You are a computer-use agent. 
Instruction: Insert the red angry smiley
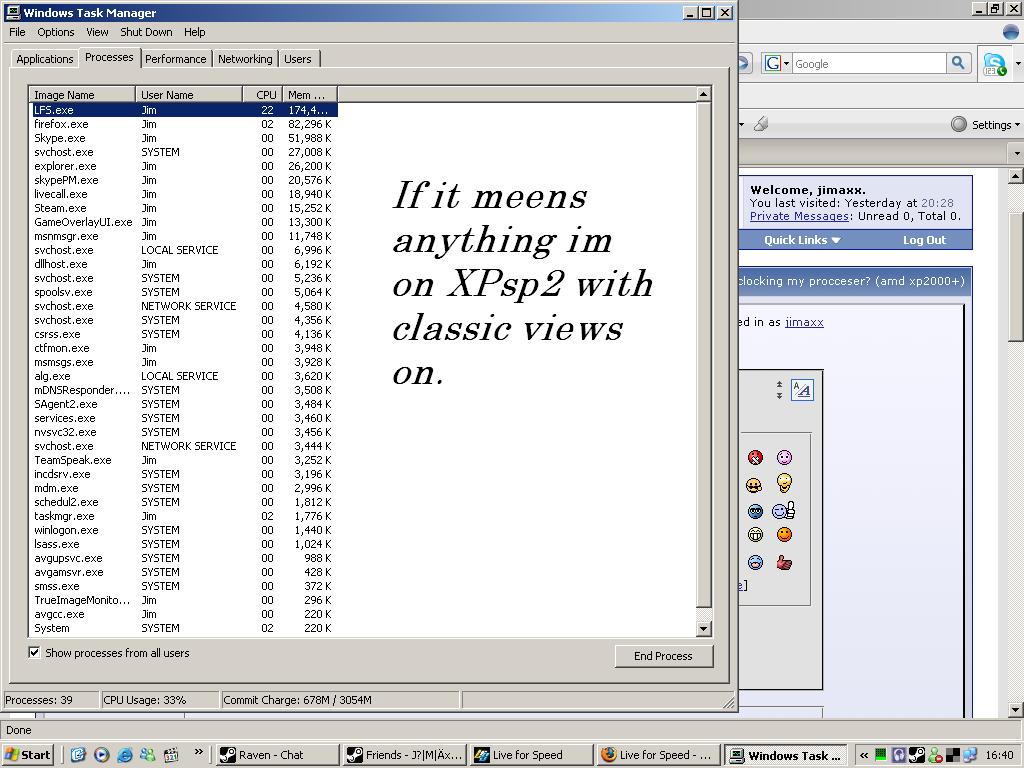pos(755,457)
